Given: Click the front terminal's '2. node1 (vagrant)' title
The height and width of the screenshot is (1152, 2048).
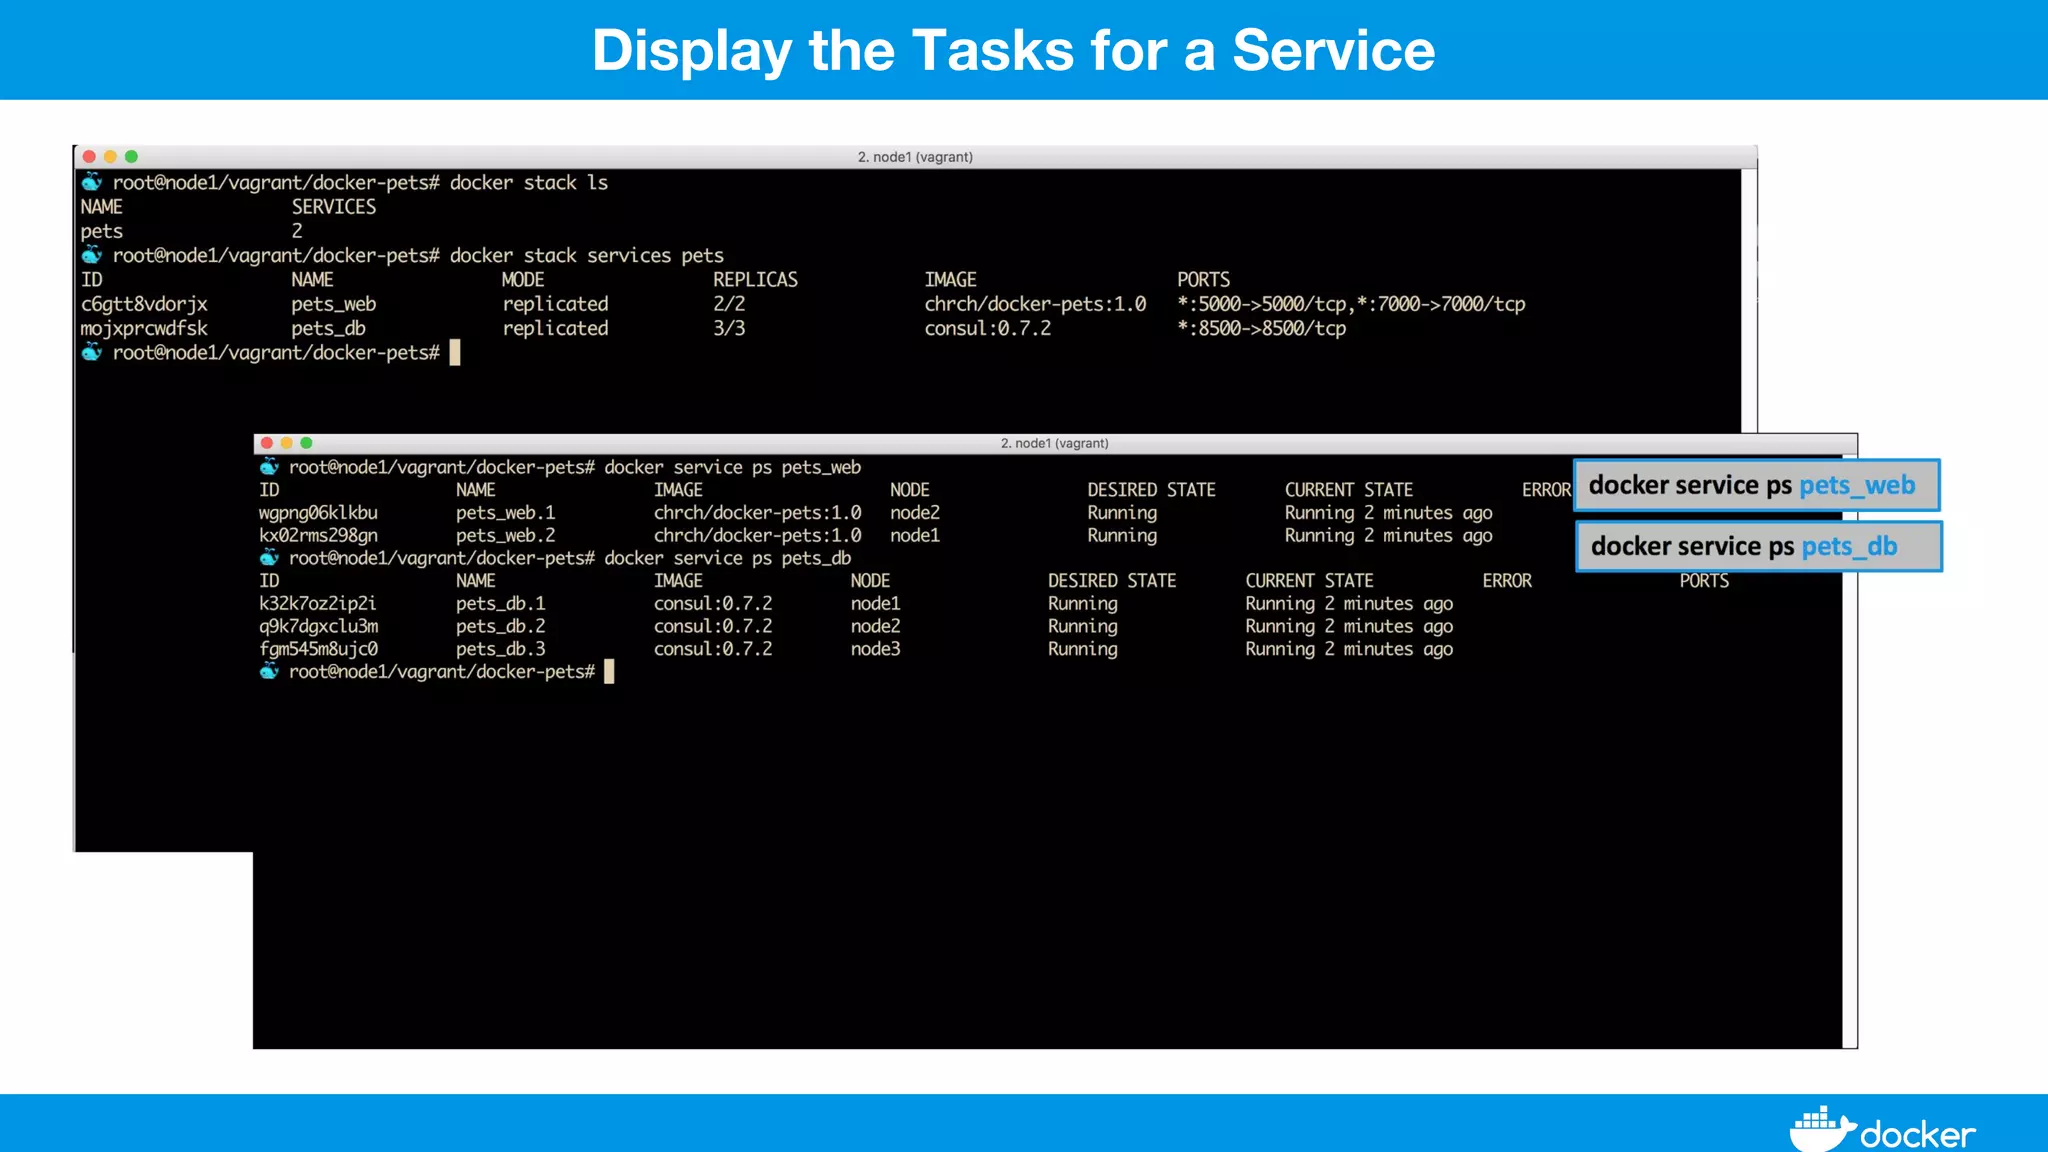Looking at the screenshot, I should pyautogui.click(x=1054, y=443).
